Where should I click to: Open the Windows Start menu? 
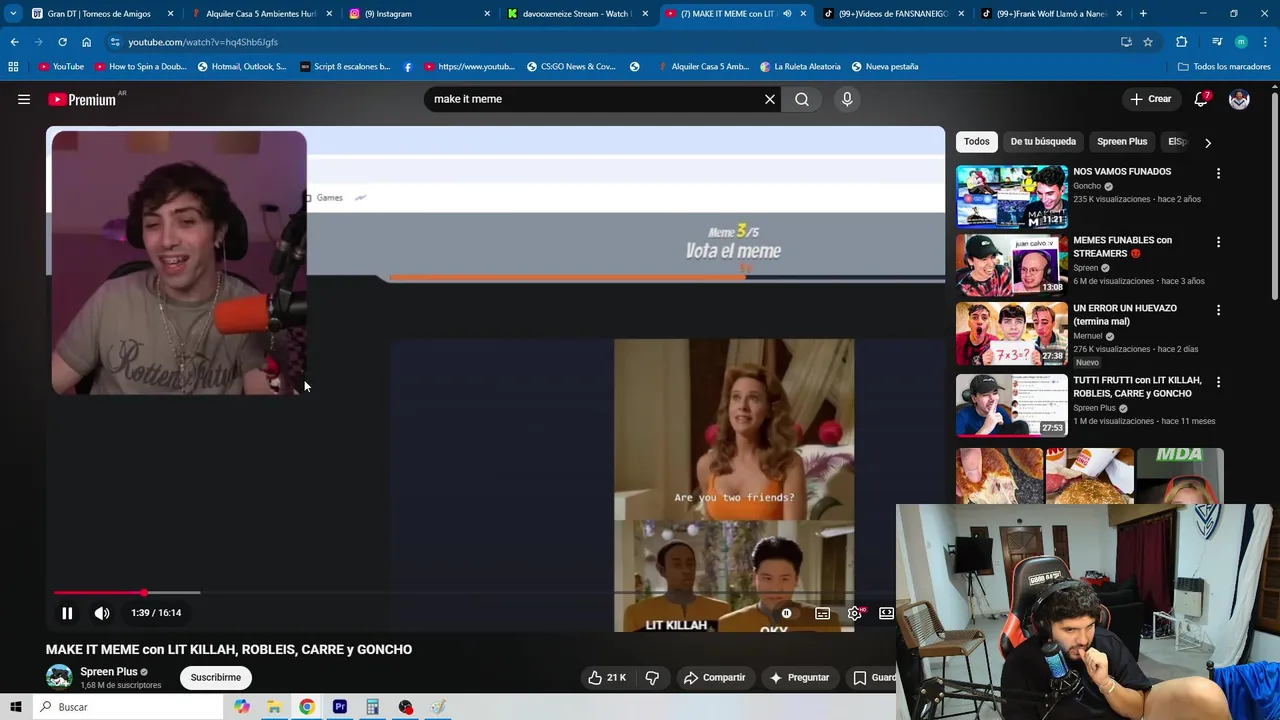16,707
